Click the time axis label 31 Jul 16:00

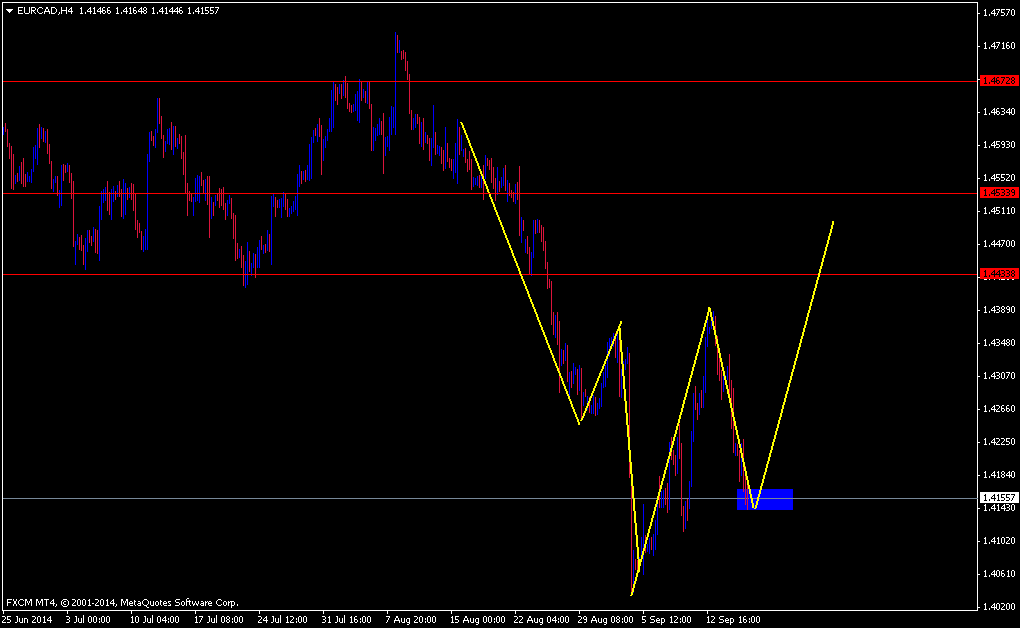pos(347,620)
